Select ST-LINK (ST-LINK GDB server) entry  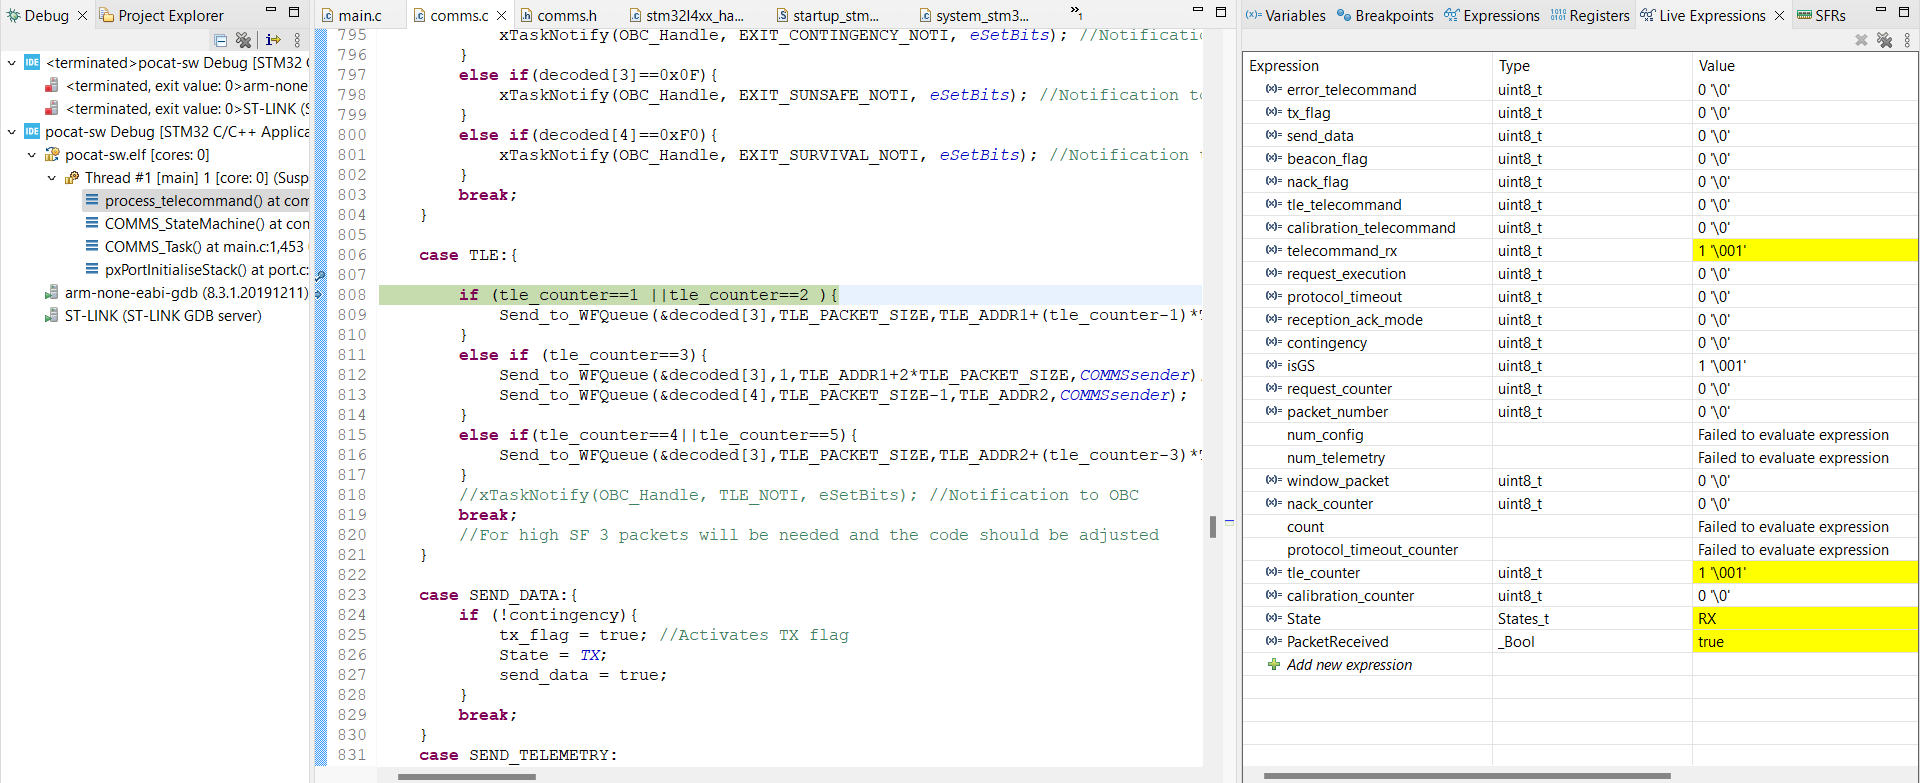point(153,315)
